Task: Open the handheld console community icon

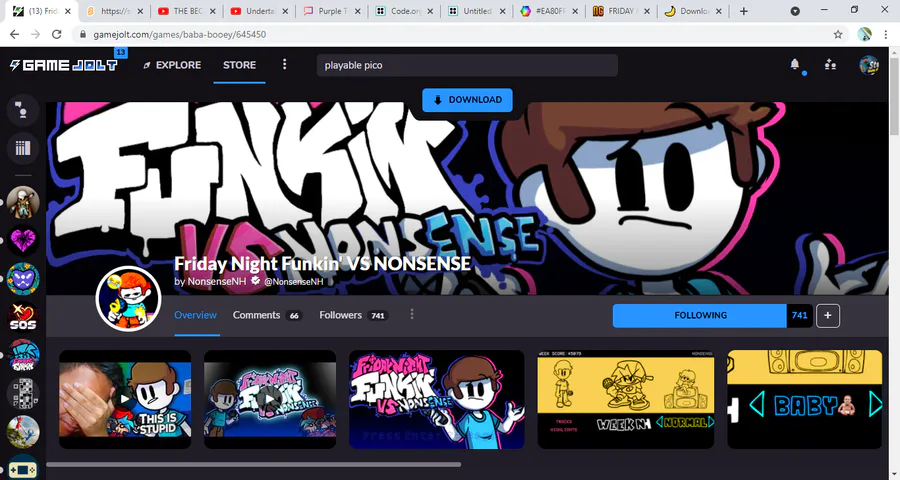Action: click(x=23, y=469)
